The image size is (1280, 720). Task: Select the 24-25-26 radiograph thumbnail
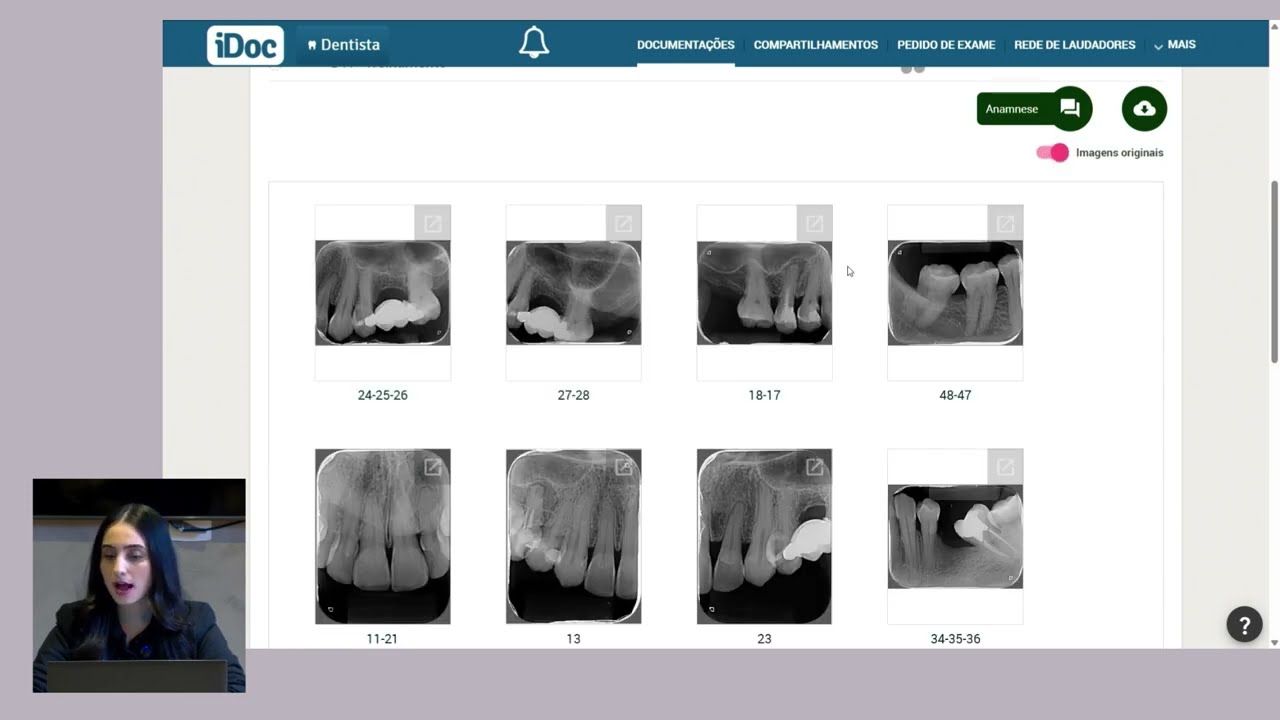(383, 293)
